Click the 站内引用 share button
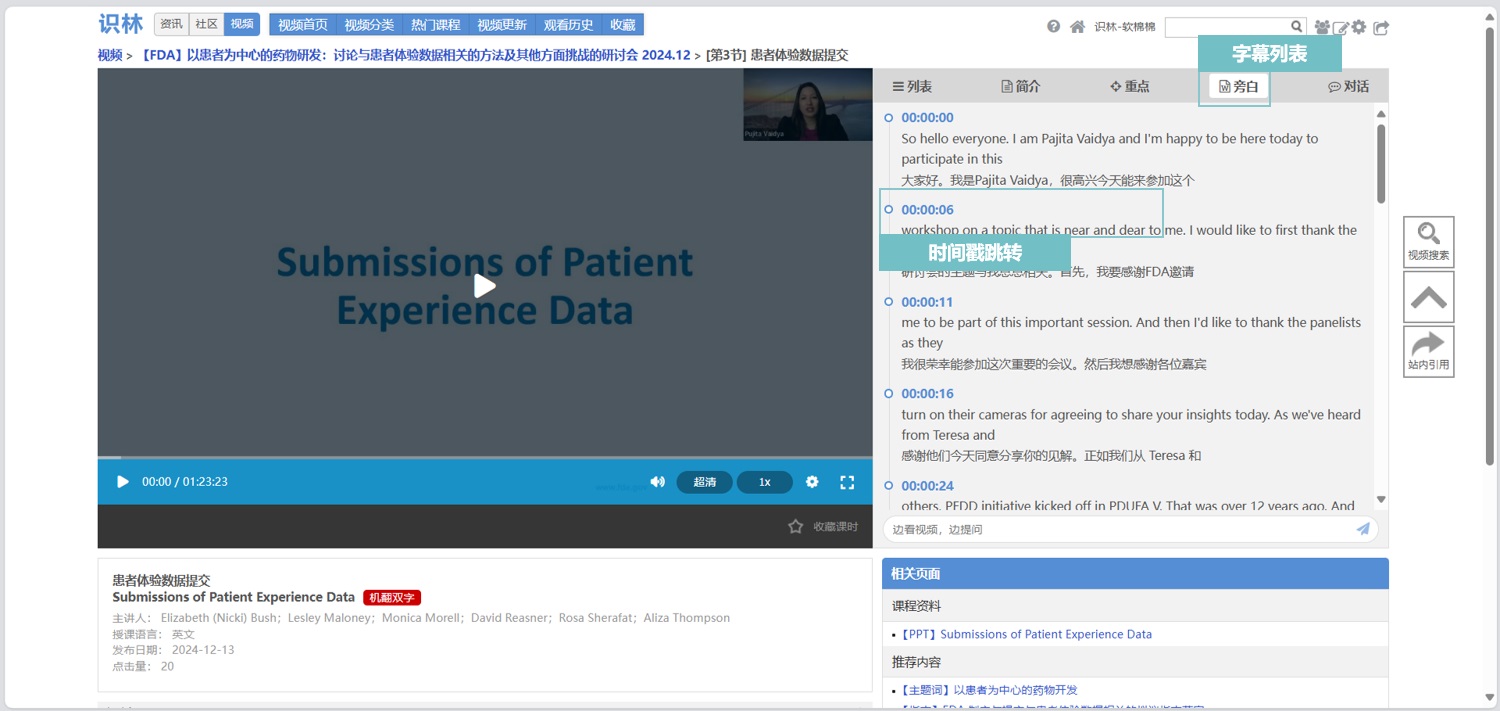The width and height of the screenshot is (1500, 711). [x=1428, y=351]
